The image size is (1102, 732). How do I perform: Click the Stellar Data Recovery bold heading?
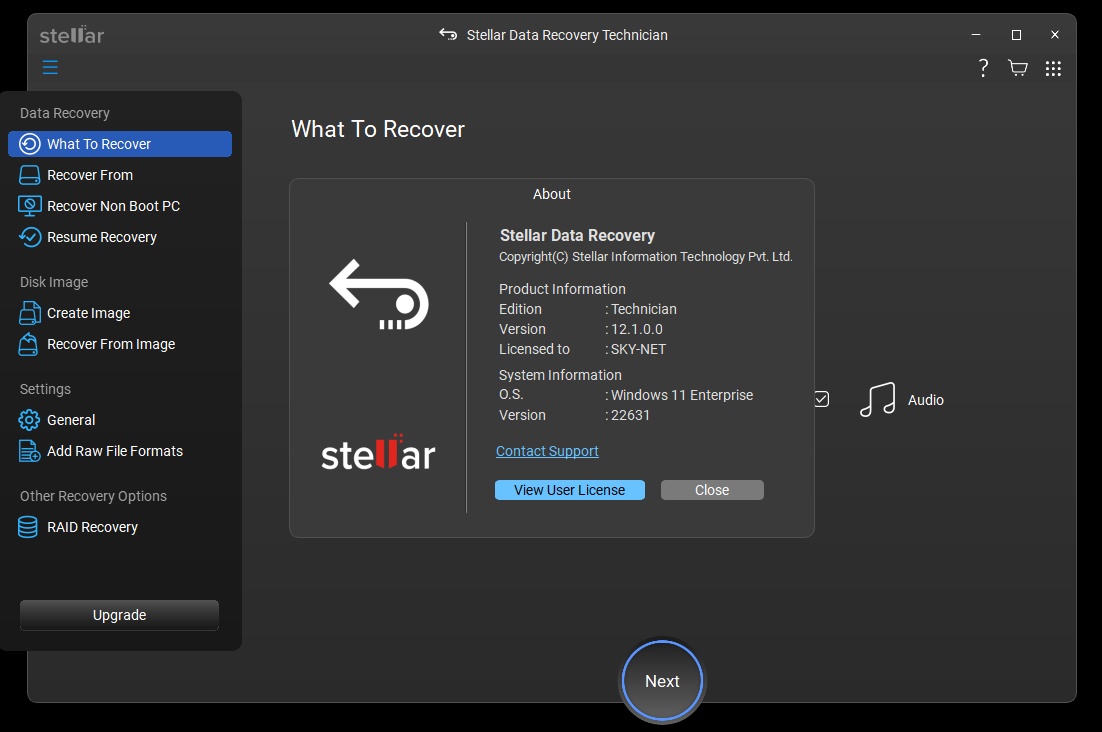pyautogui.click(x=577, y=235)
